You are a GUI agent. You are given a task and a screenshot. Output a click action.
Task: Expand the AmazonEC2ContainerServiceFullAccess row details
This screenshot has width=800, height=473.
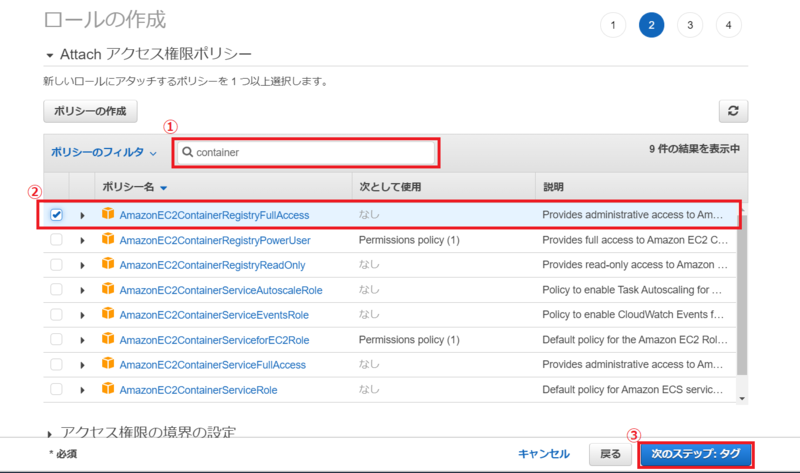tap(82, 365)
